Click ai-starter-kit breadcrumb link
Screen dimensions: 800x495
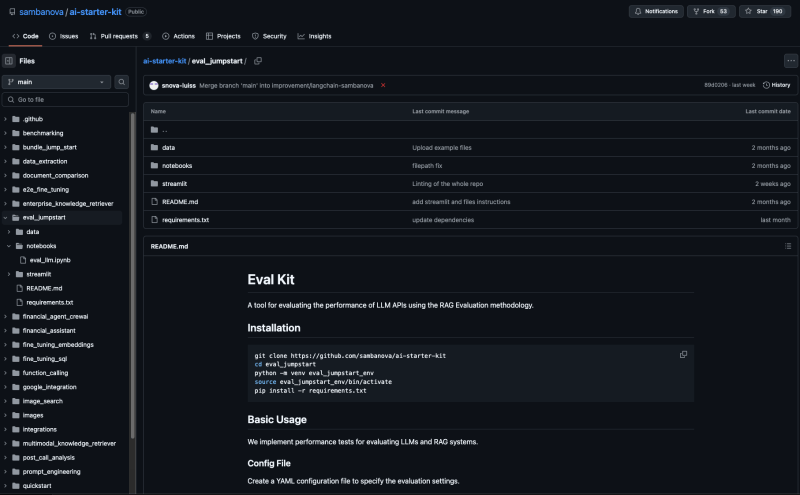(x=164, y=61)
